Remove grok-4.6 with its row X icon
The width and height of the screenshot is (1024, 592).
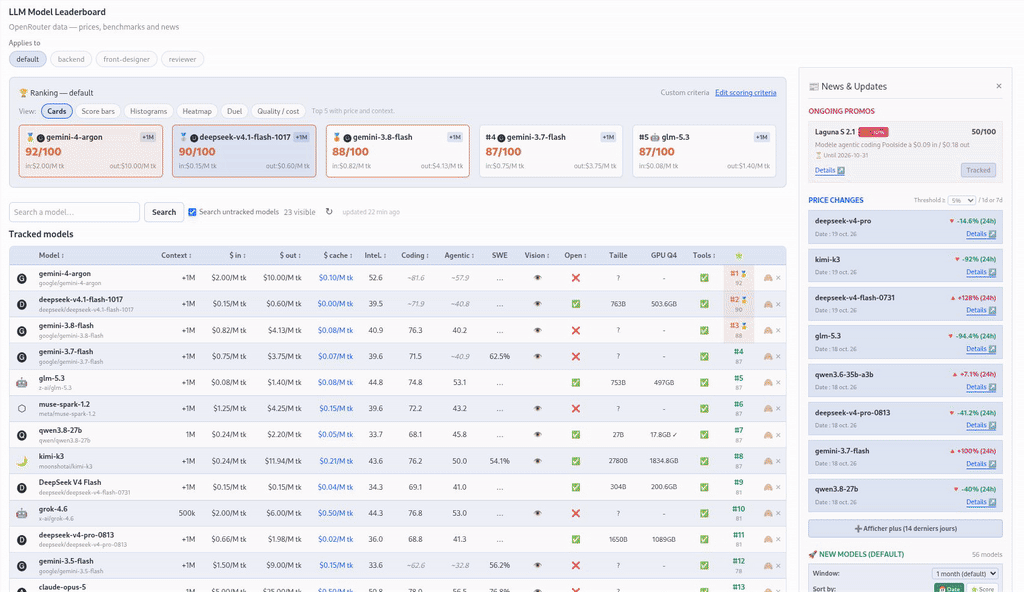coord(778,513)
